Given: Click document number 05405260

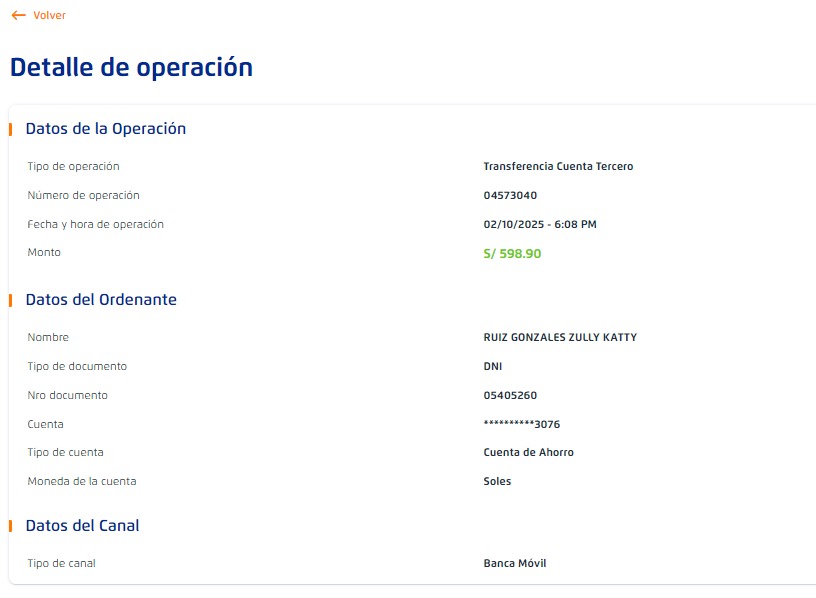Looking at the screenshot, I should tap(510, 396).
